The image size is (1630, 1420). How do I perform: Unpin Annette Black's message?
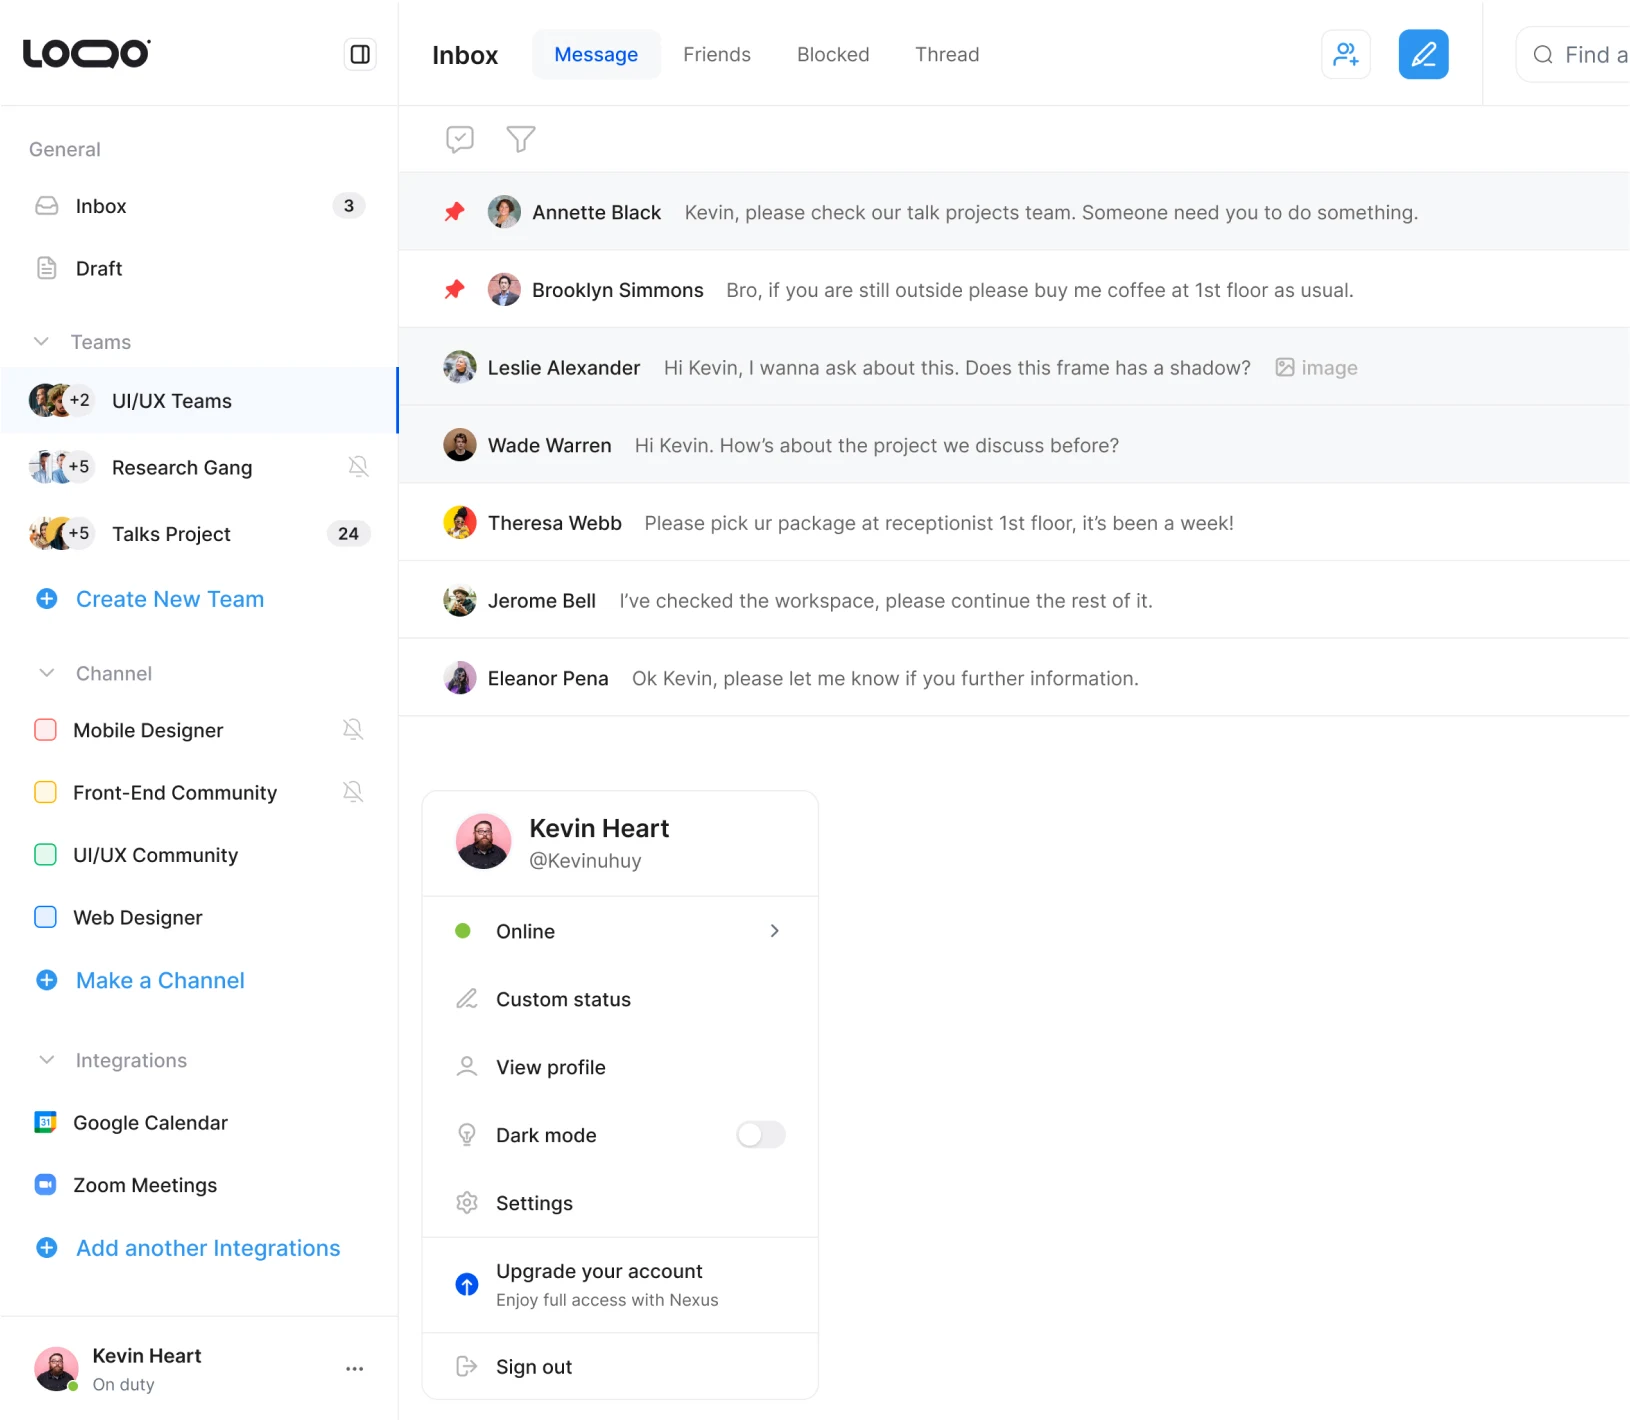[455, 212]
